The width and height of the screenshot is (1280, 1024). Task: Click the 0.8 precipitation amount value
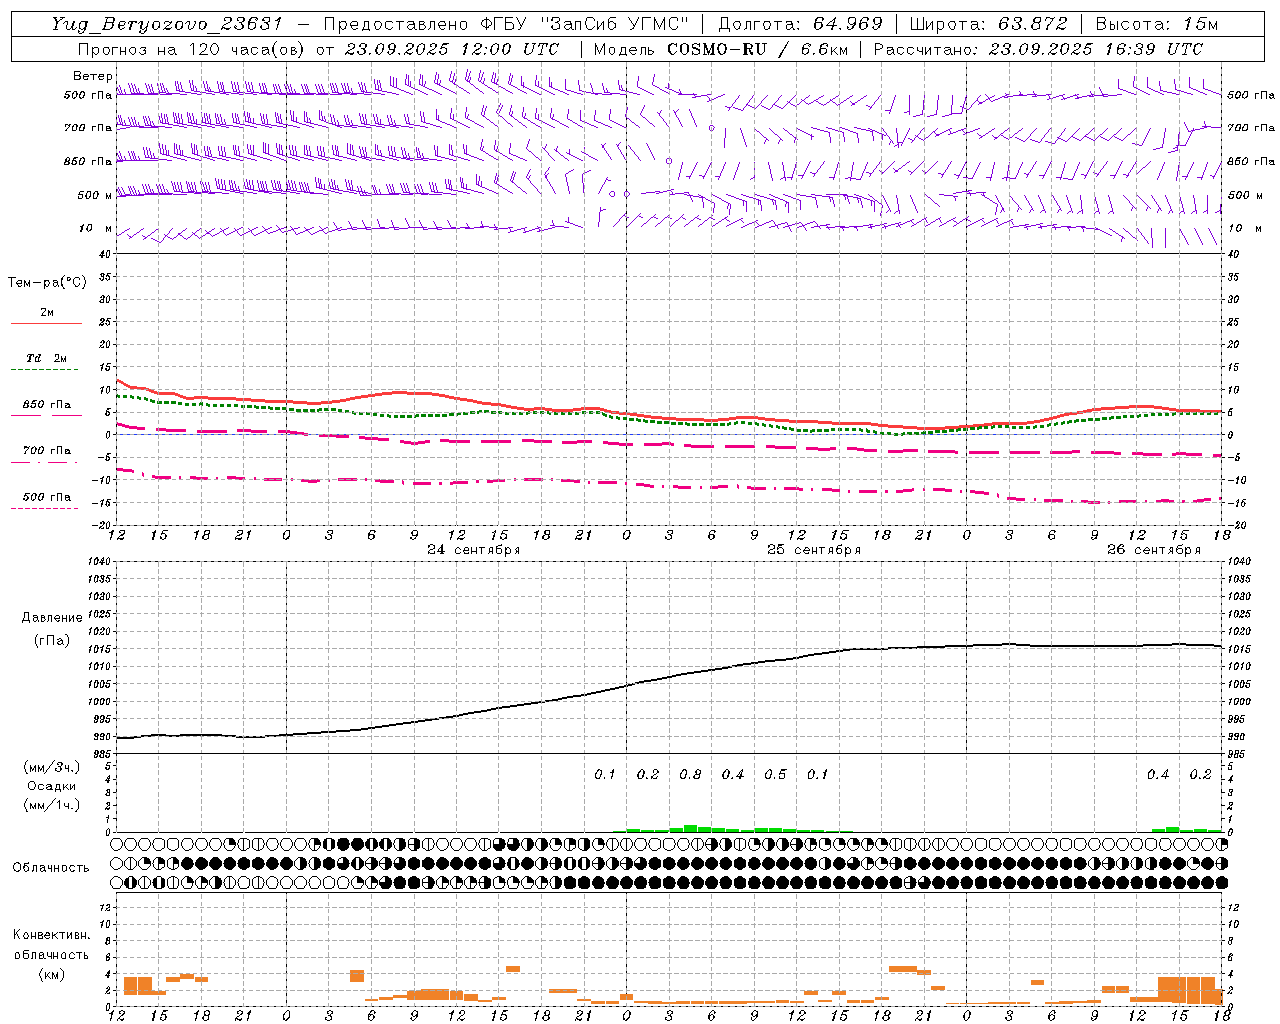pos(690,775)
